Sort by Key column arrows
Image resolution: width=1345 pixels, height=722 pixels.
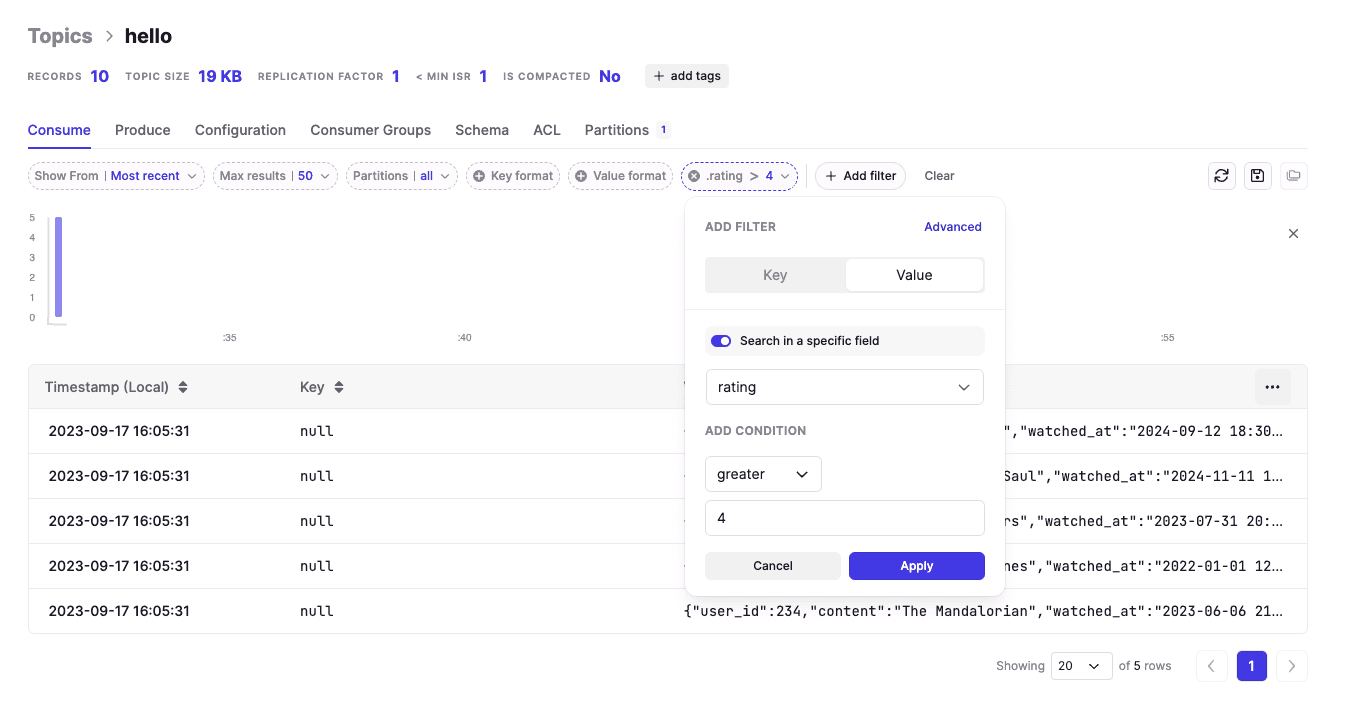[339, 387]
